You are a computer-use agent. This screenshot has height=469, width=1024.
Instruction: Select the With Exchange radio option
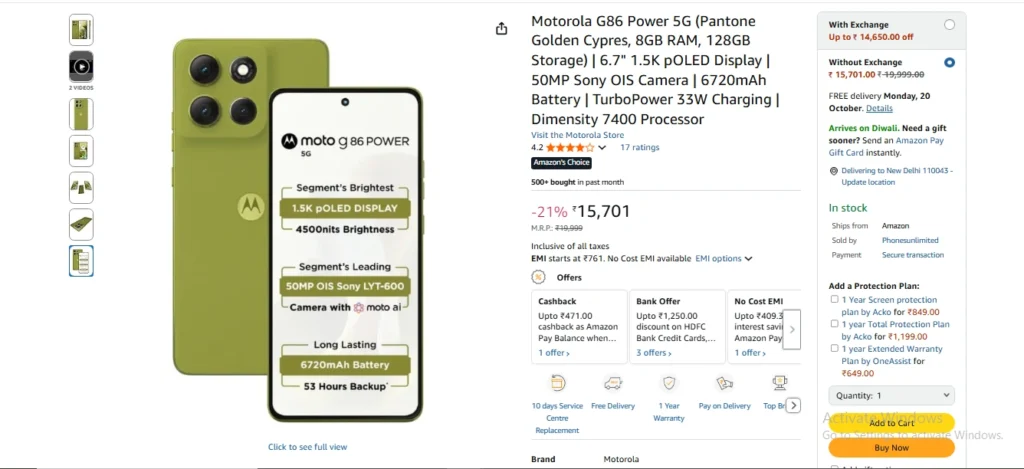point(949,25)
